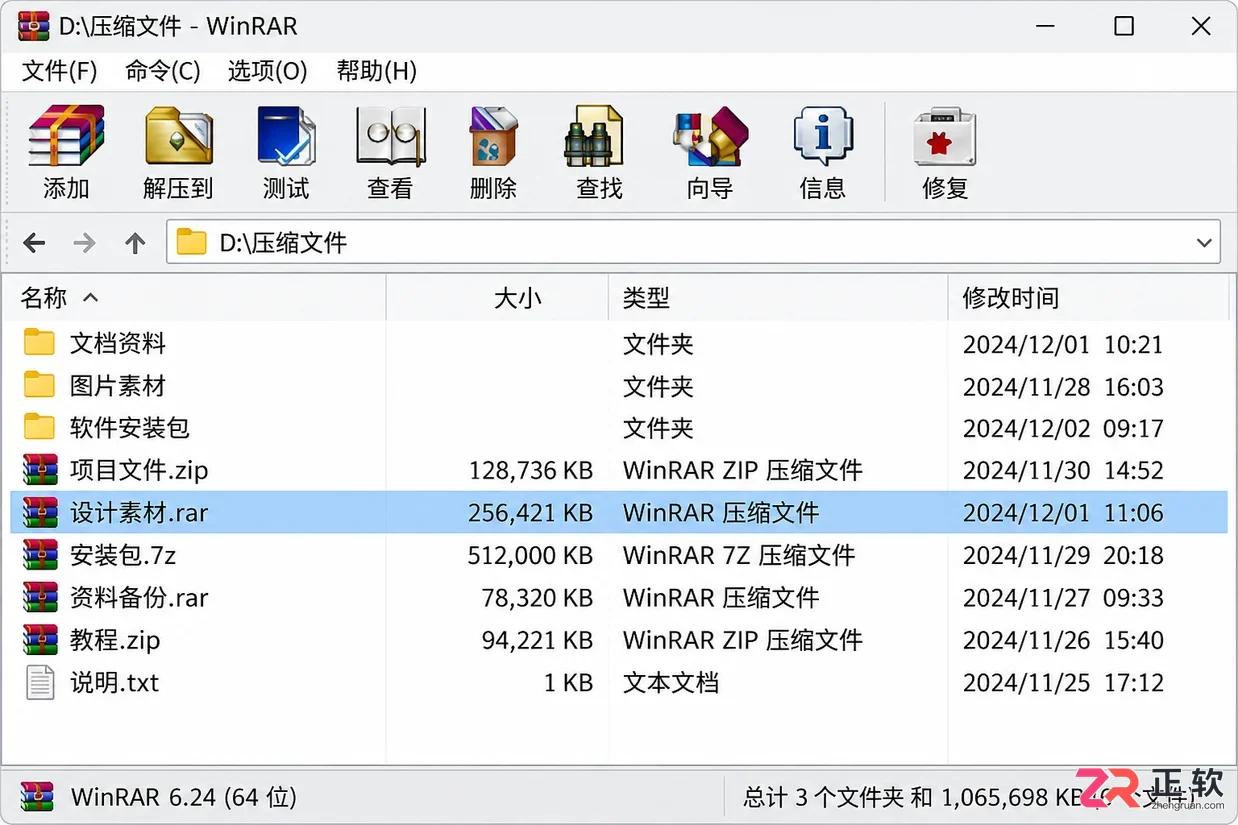Click the type cell WinRAR 7Z 压缩文件
1238x825 pixels.
[x=739, y=555]
